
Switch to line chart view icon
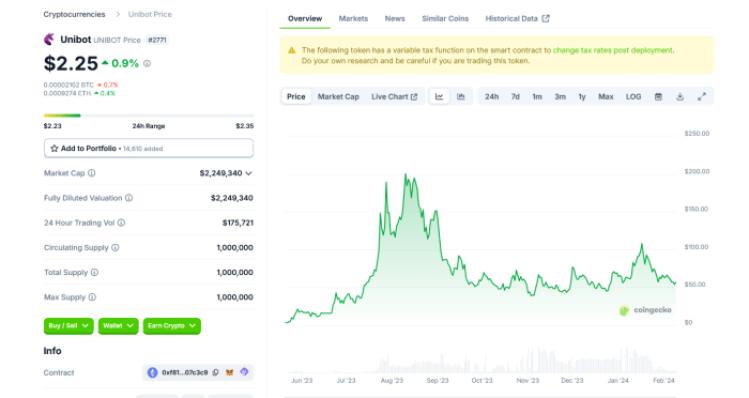pos(439,97)
